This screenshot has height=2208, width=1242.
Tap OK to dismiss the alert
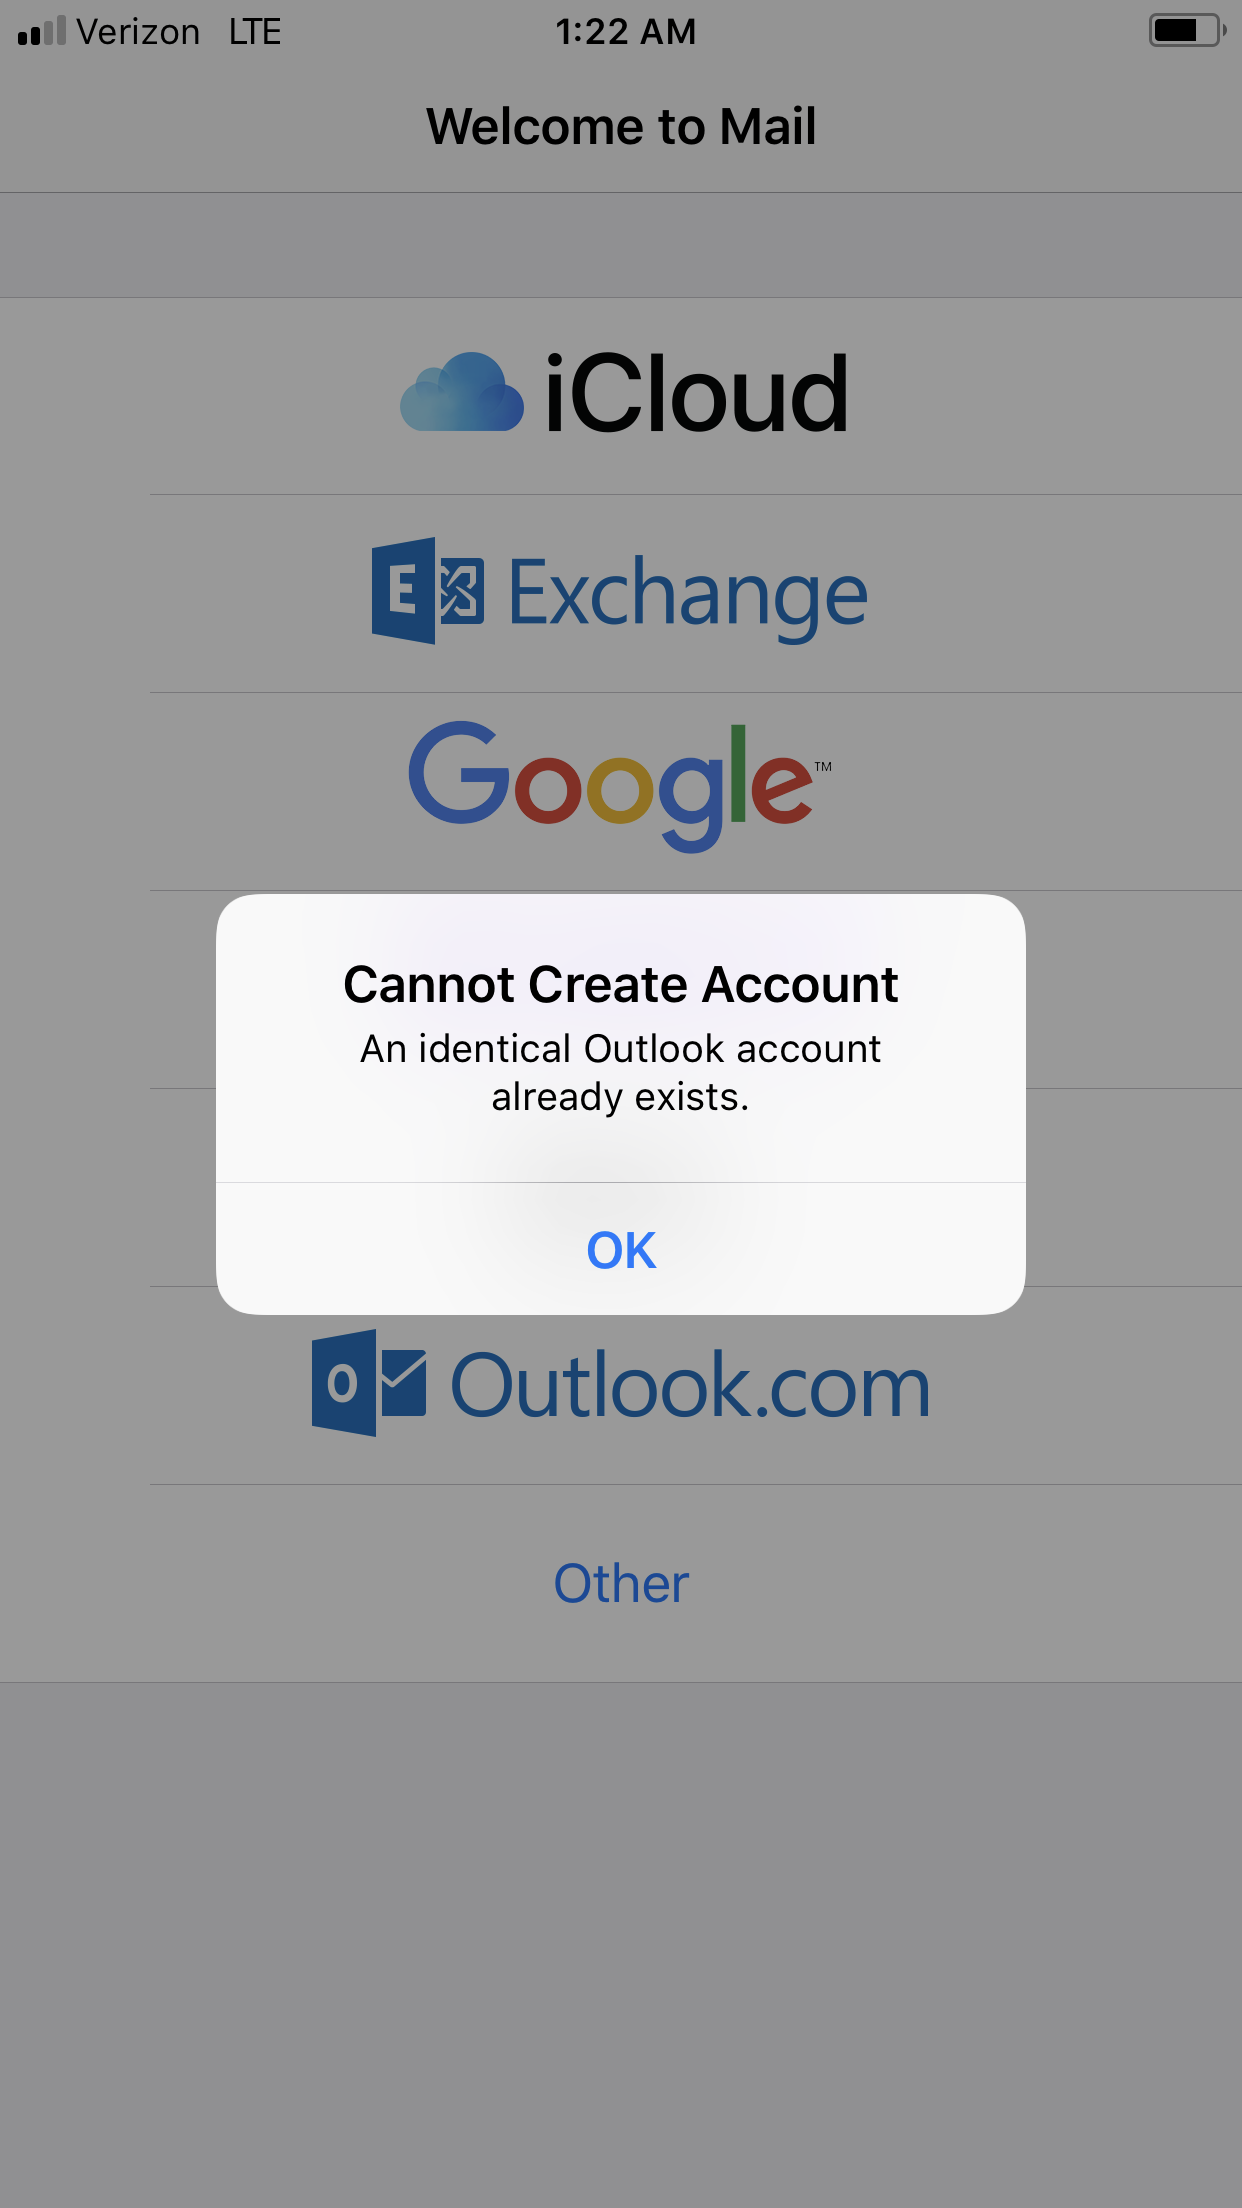coord(621,1249)
